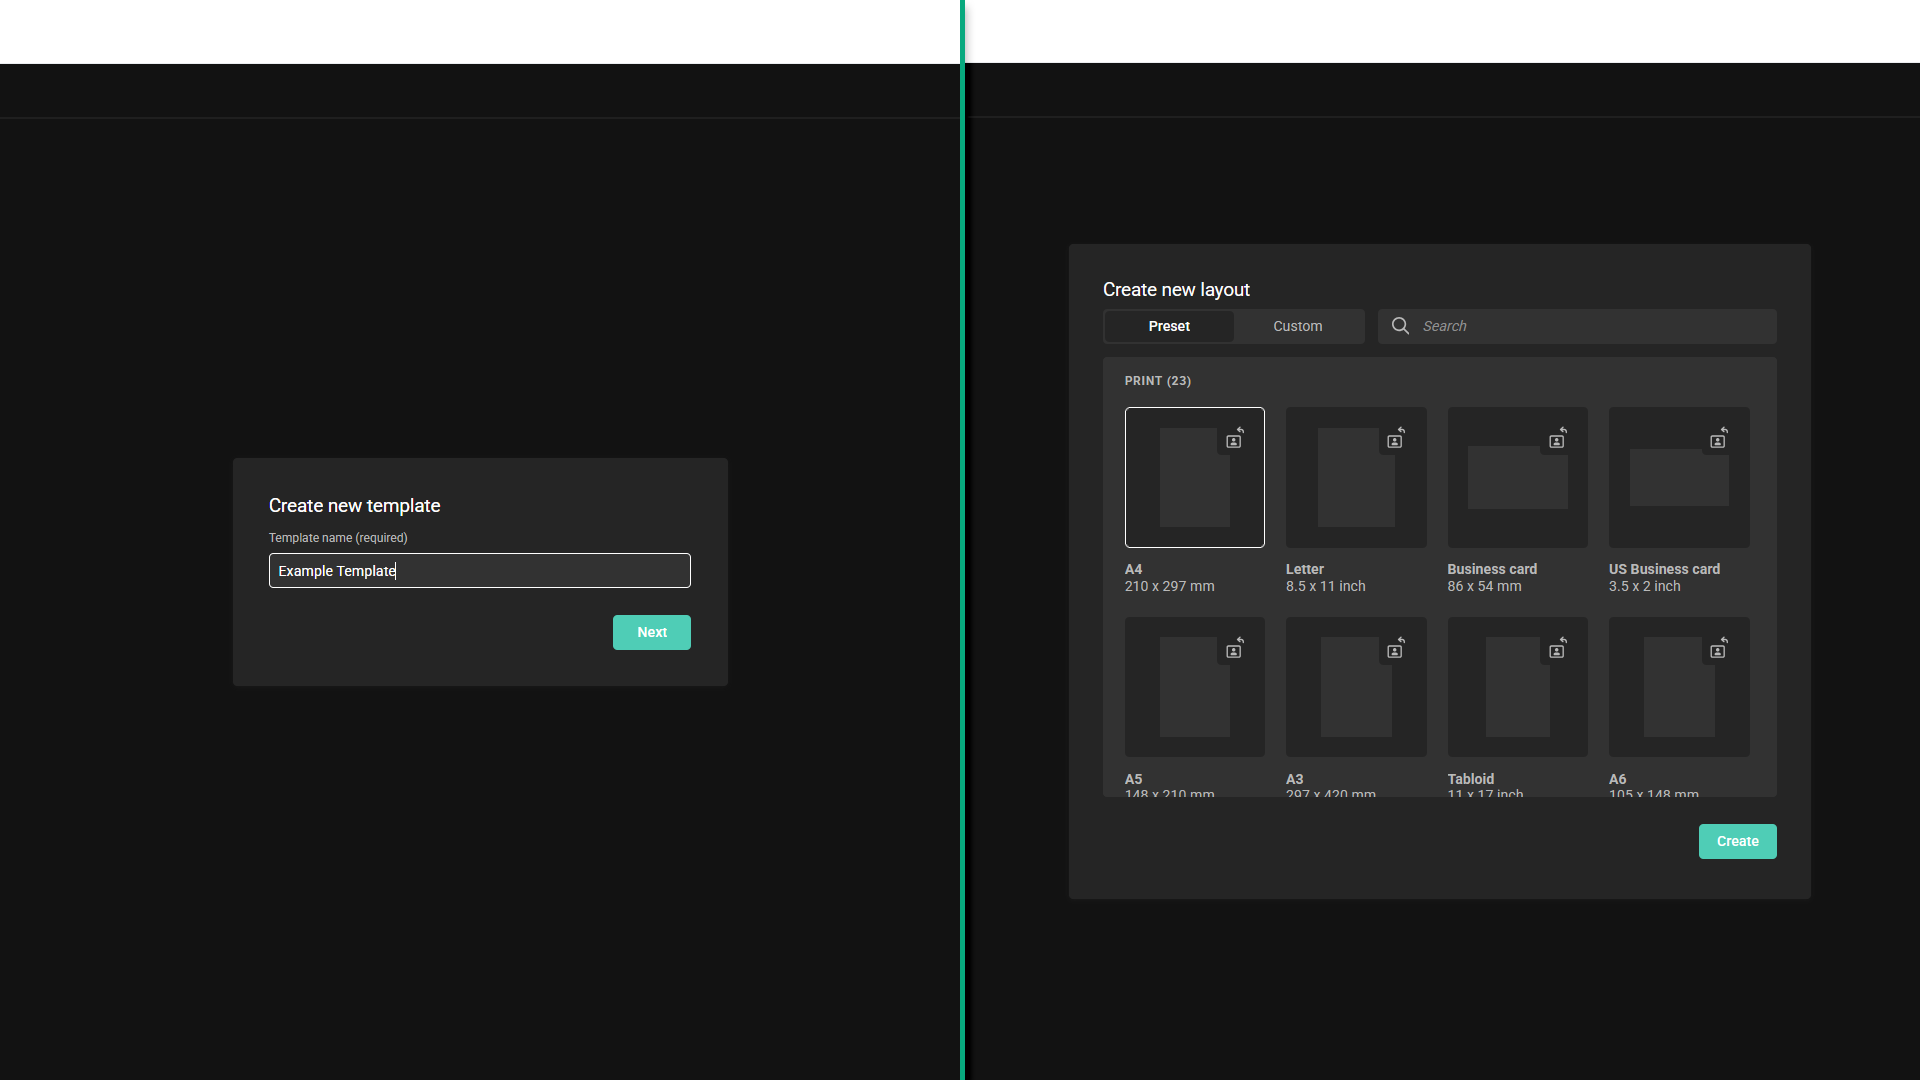Click the '3.5 x 2 inch' size text
The height and width of the screenshot is (1080, 1920).
(1645, 587)
